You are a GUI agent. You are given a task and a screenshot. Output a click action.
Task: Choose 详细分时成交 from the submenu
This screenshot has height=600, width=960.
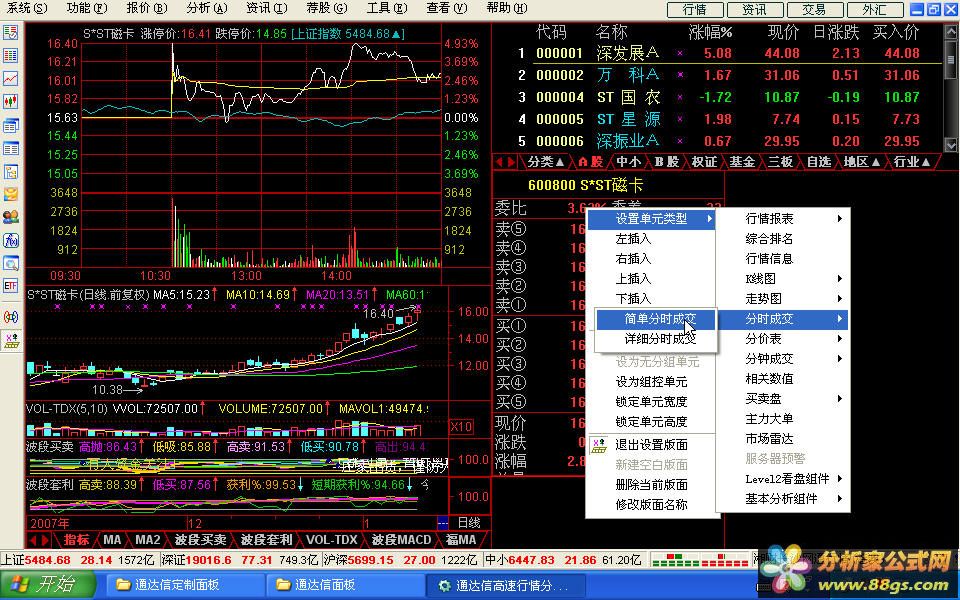pyautogui.click(x=656, y=339)
